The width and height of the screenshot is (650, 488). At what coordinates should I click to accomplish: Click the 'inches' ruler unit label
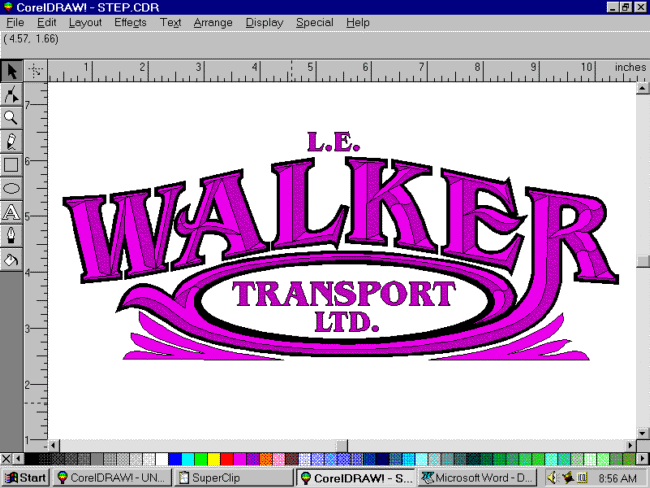(631, 67)
